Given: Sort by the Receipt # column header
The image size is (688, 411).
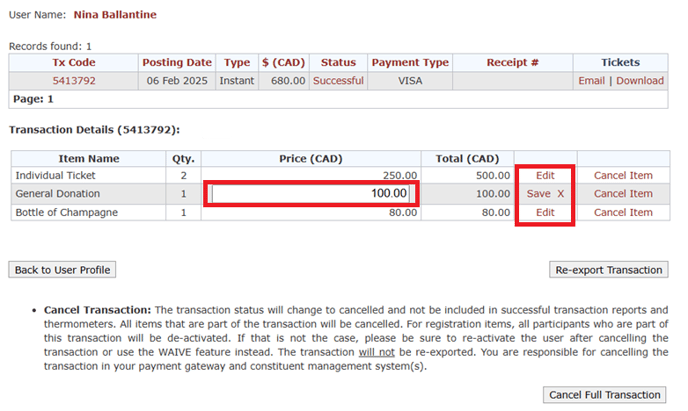Looking at the screenshot, I should [x=512, y=62].
